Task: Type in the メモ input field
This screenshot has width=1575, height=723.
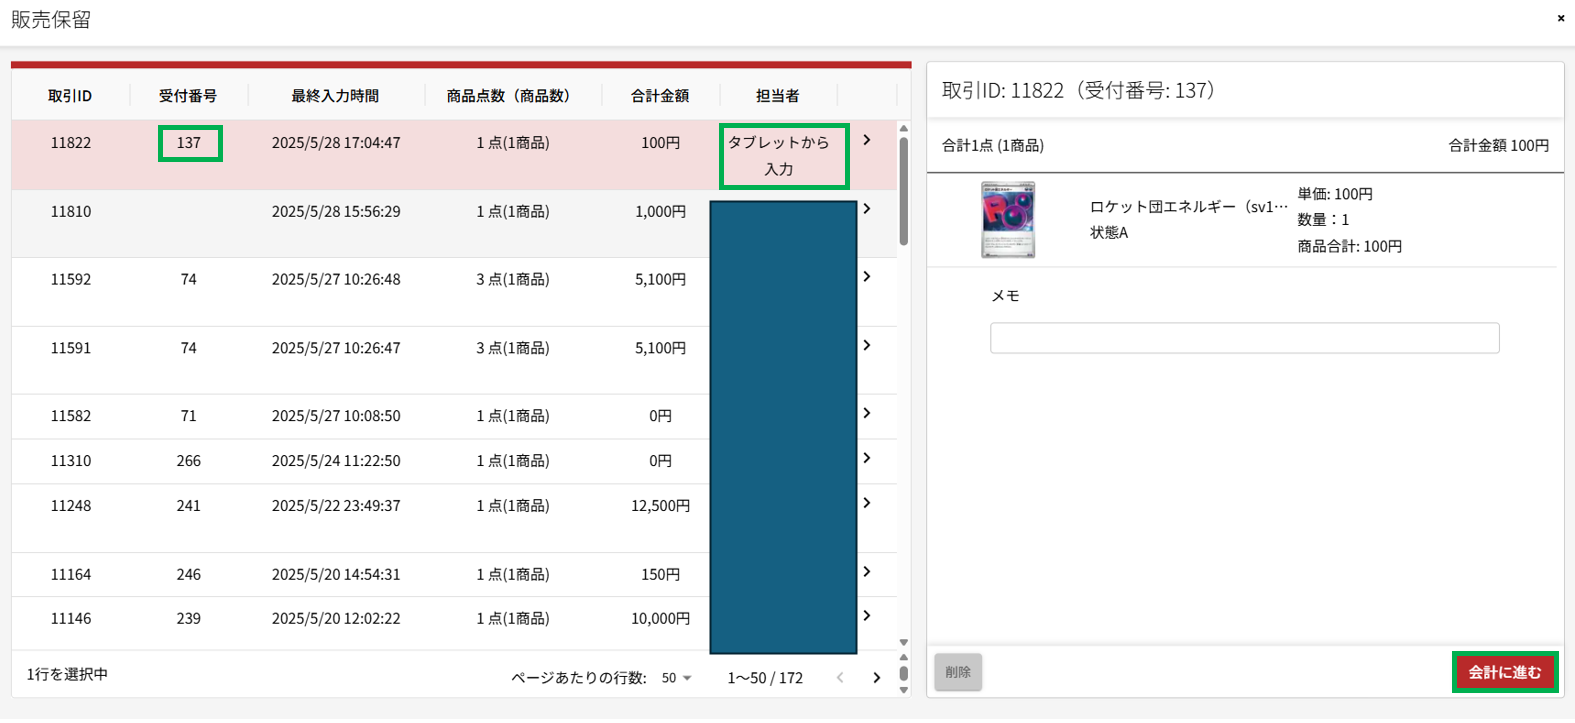Action: [1244, 338]
